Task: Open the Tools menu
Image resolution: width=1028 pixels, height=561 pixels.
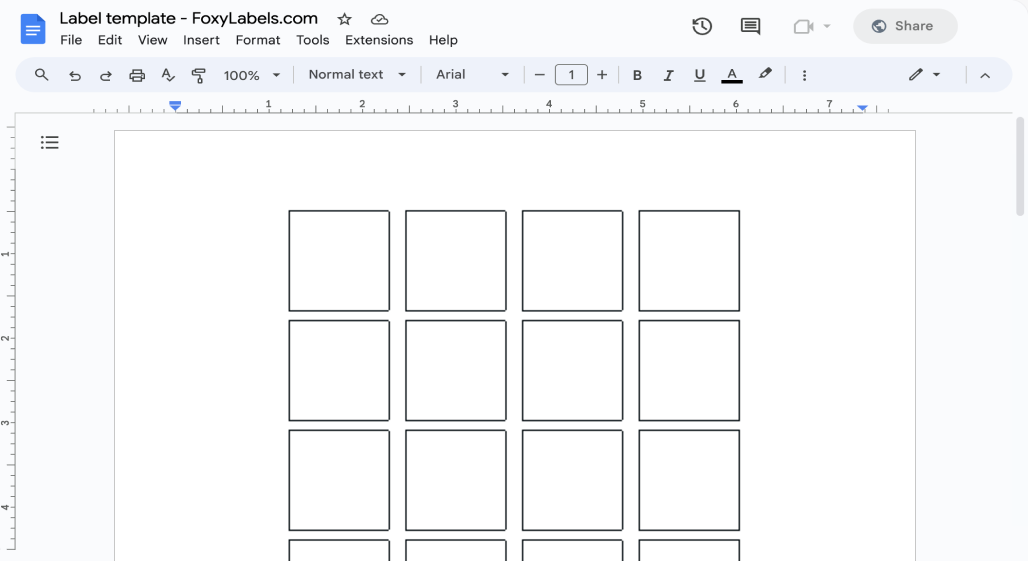Action: point(312,40)
